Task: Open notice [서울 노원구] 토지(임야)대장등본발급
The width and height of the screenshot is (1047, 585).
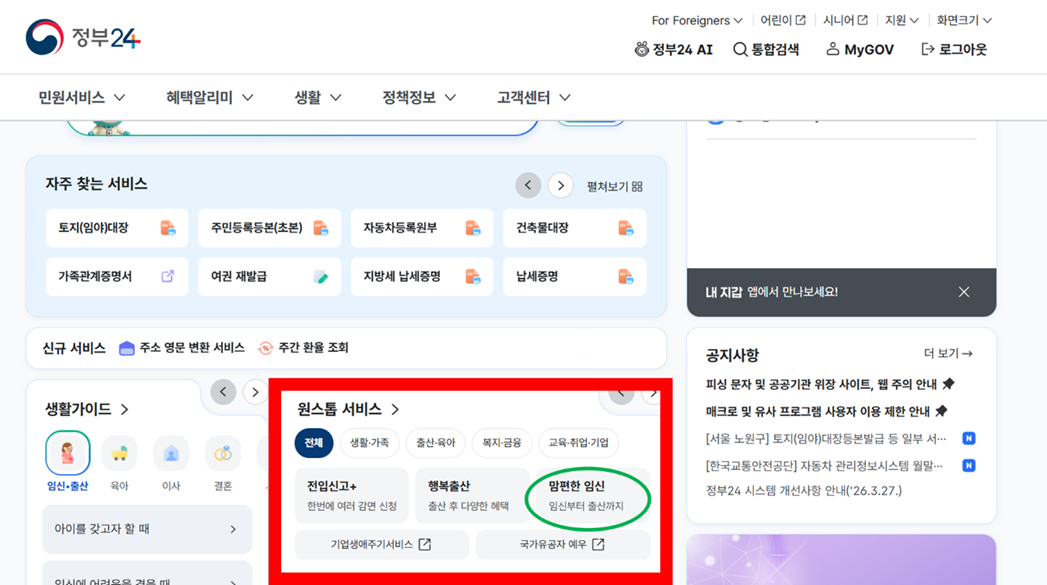Action: pos(826,438)
